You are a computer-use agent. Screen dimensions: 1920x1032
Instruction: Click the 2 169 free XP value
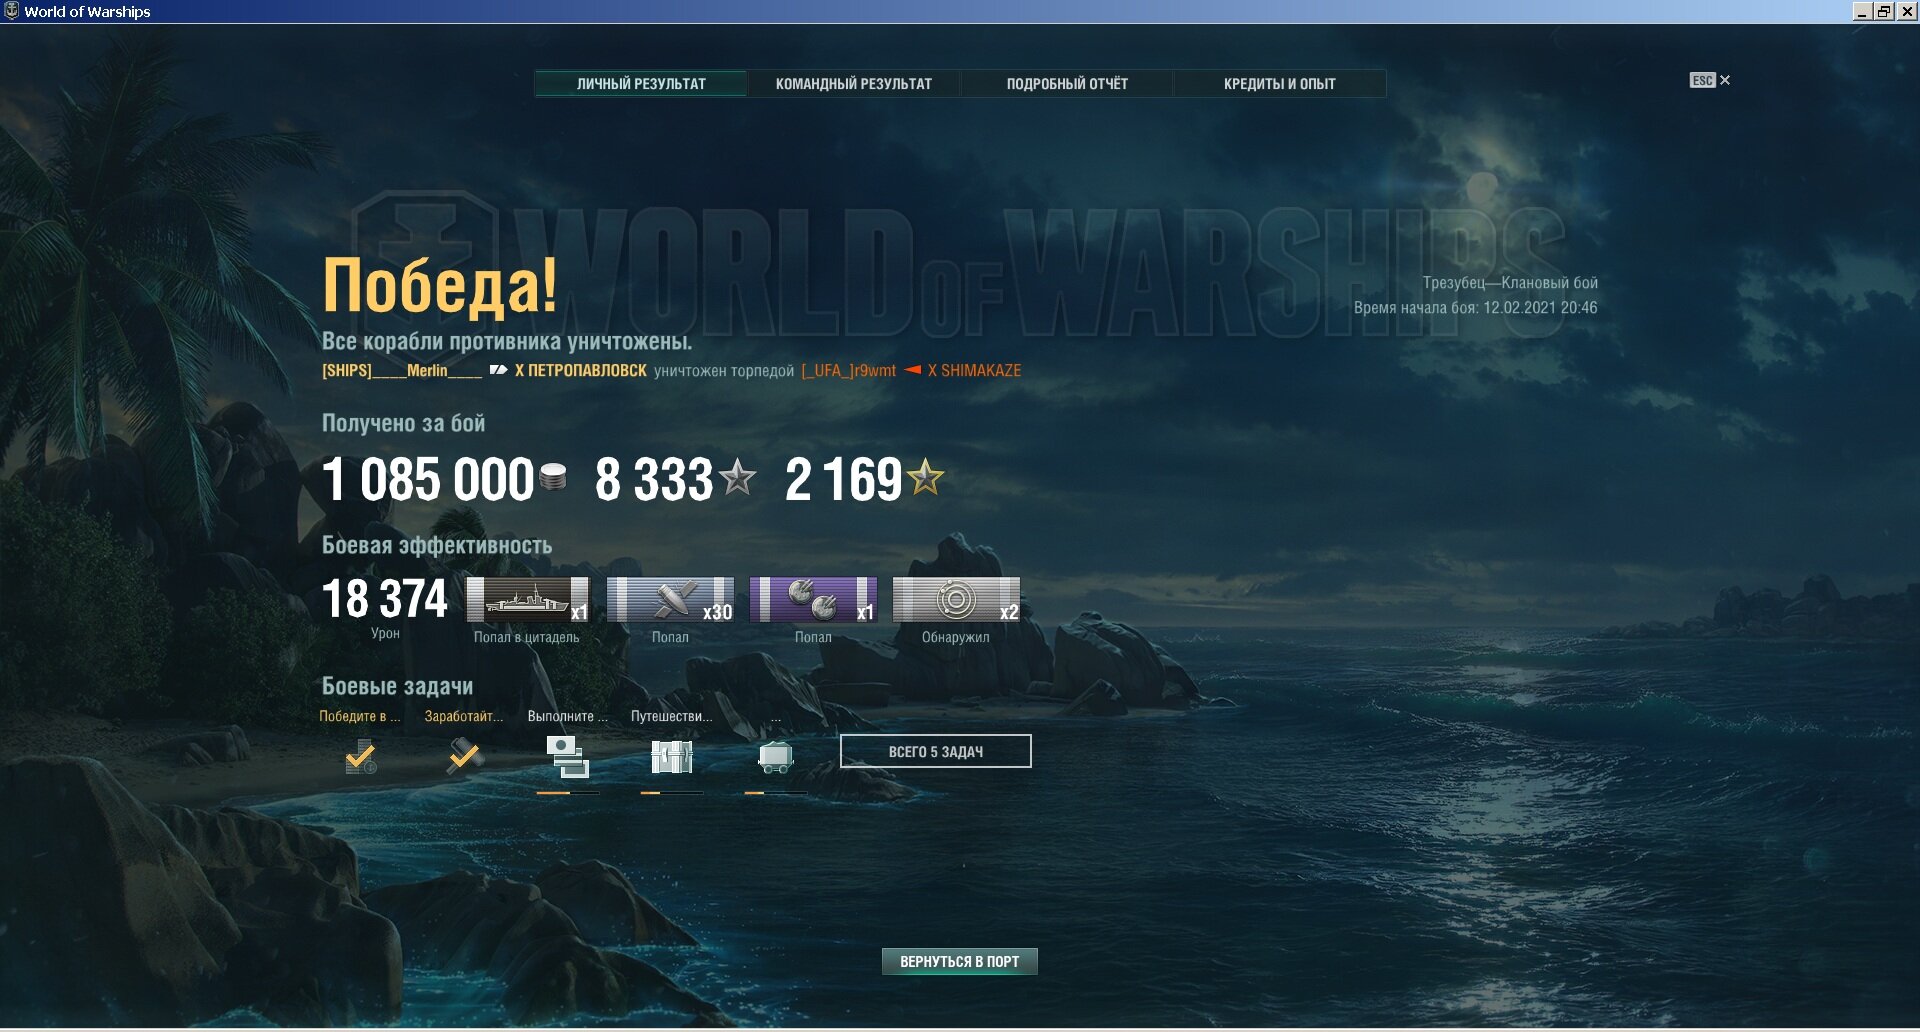coord(844,479)
